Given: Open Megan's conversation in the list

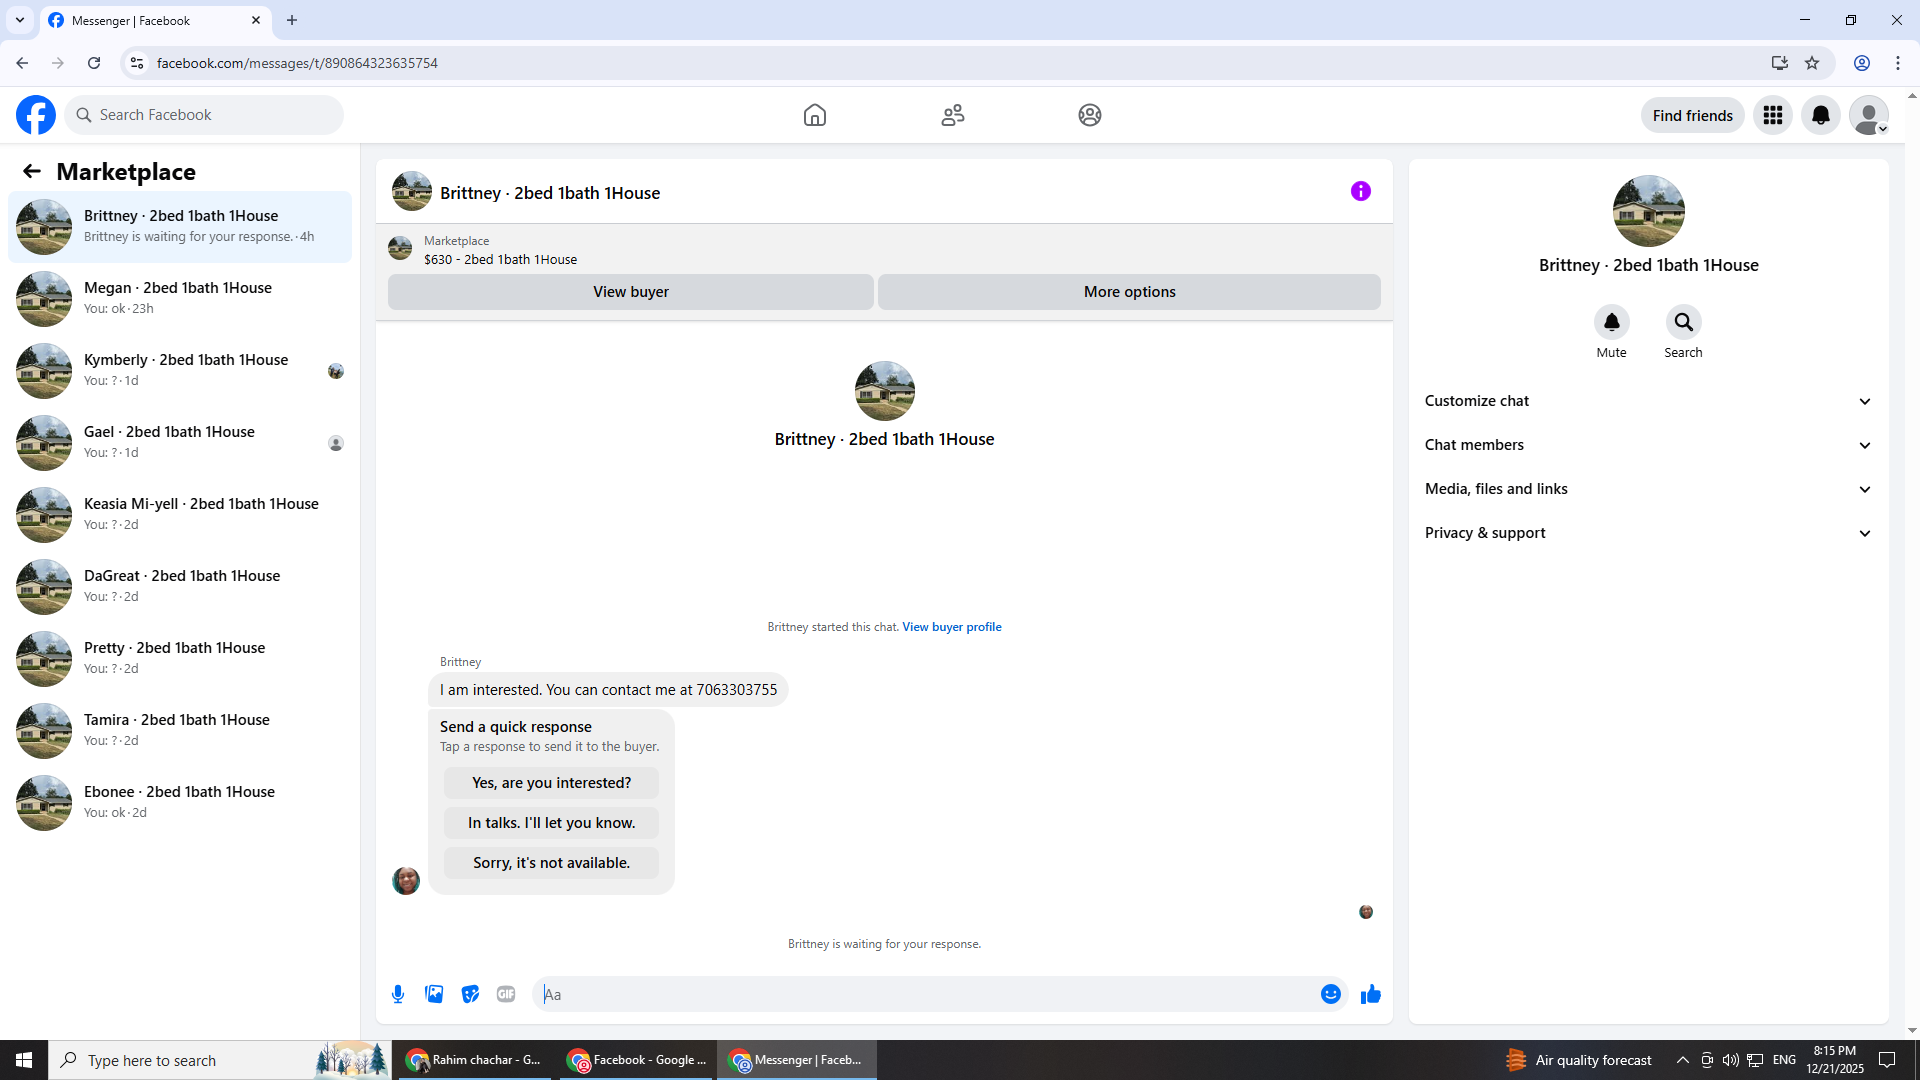Looking at the screenshot, I should (x=180, y=298).
